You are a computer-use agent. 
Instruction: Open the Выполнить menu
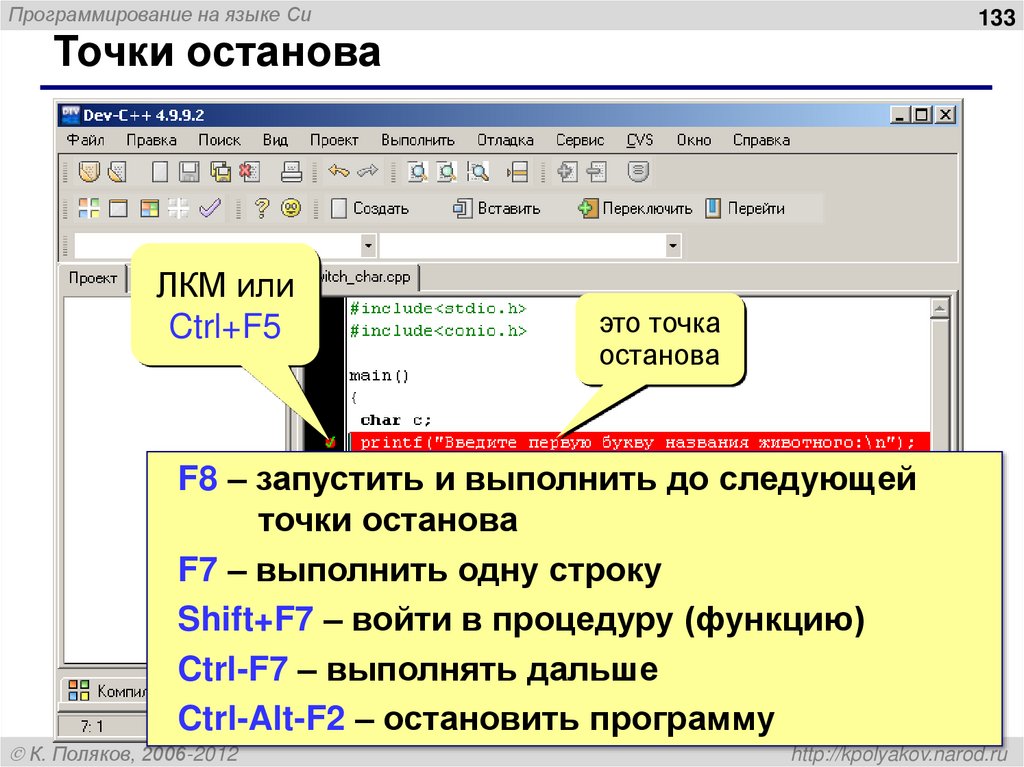point(418,140)
